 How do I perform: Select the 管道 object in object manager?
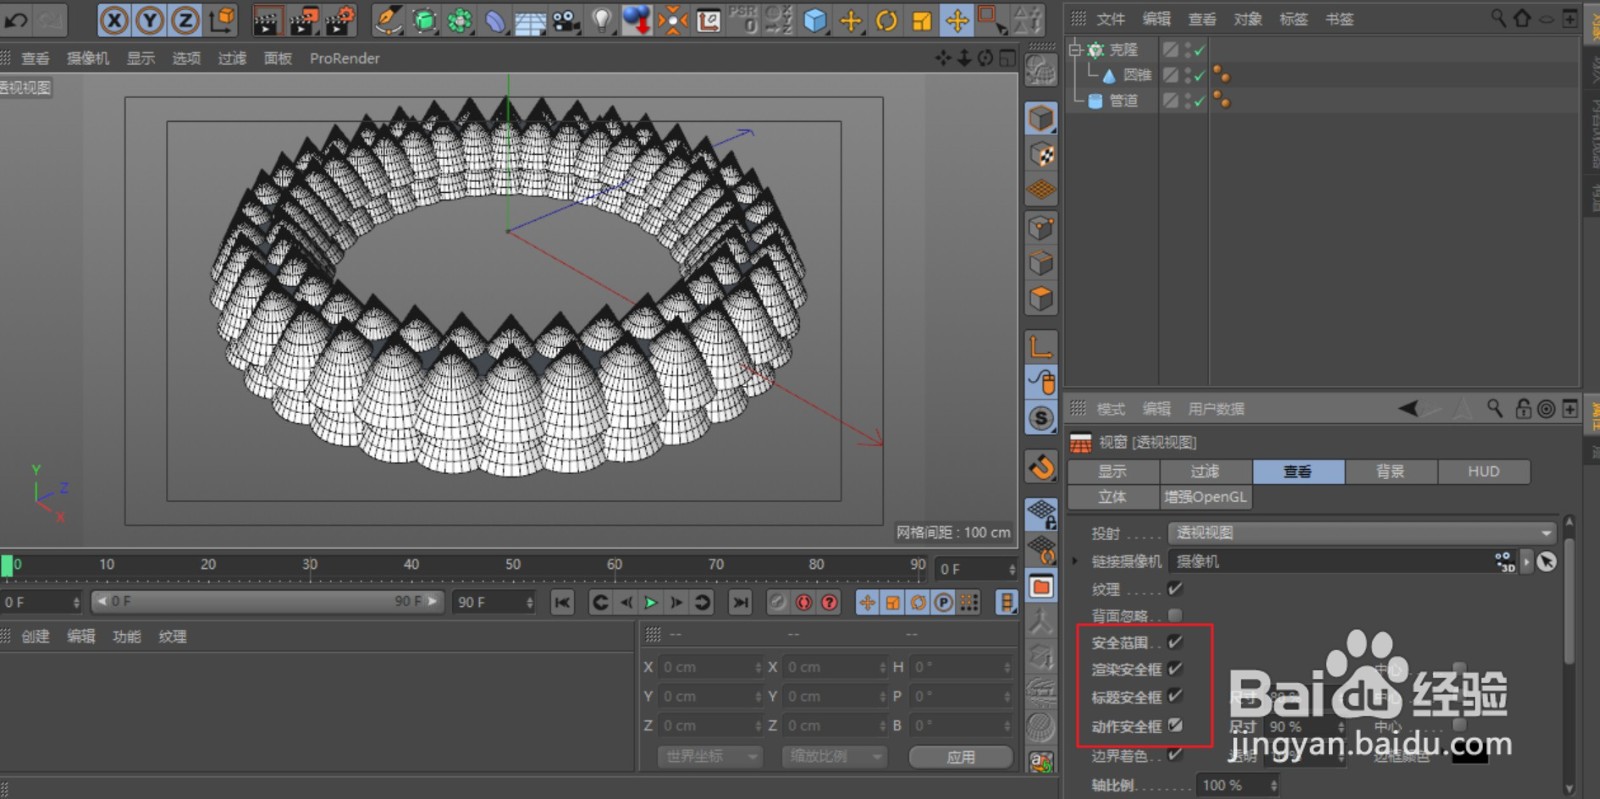point(1123,101)
